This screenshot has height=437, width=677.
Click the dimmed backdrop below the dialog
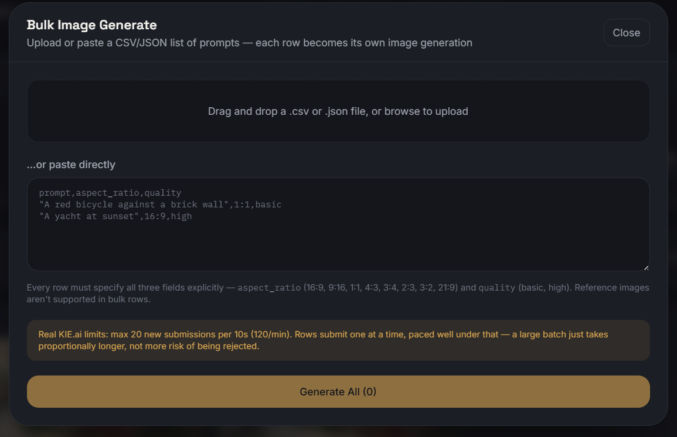point(338,432)
